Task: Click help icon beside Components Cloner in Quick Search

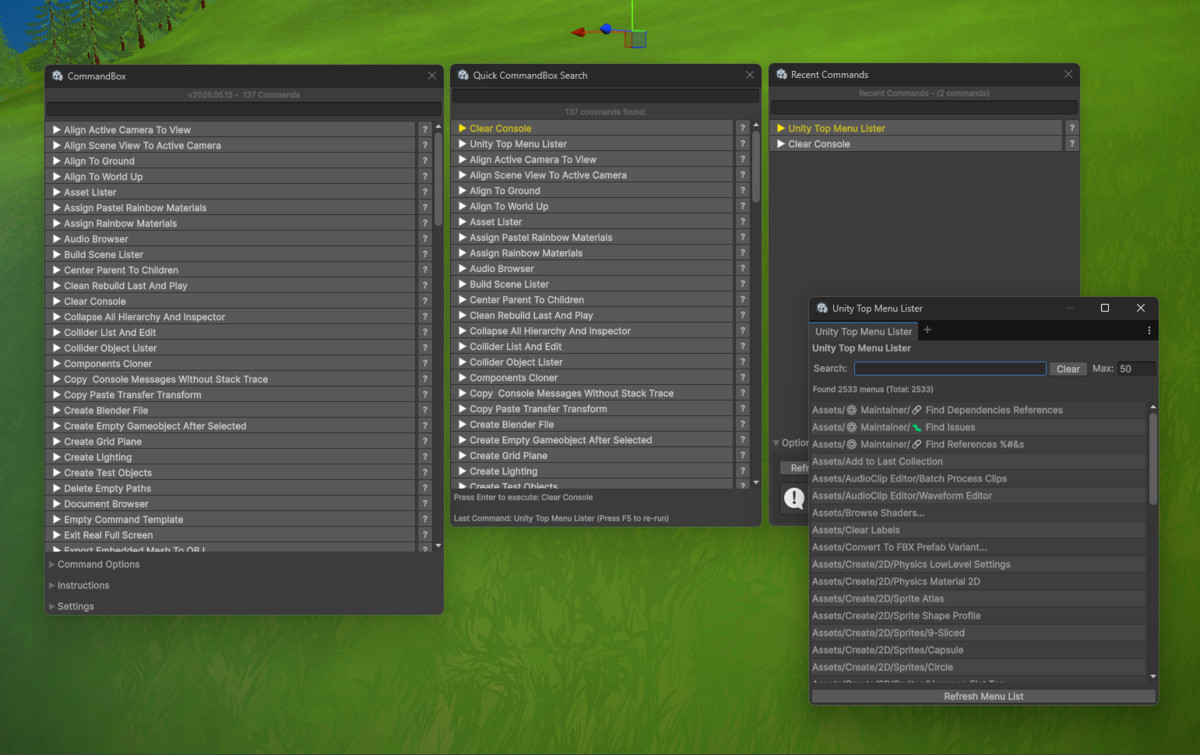Action: (742, 378)
